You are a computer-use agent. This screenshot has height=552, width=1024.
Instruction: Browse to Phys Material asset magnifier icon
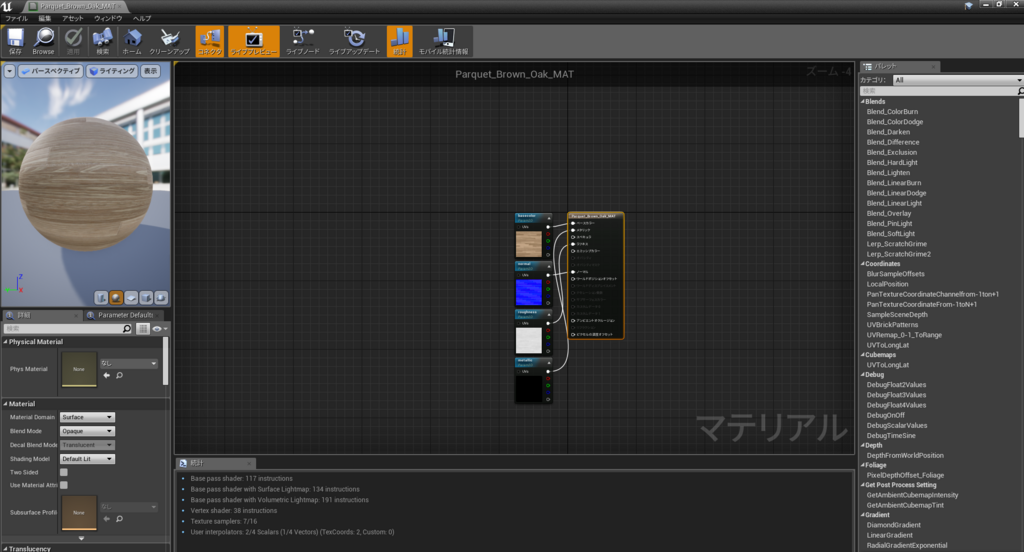tap(120, 376)
